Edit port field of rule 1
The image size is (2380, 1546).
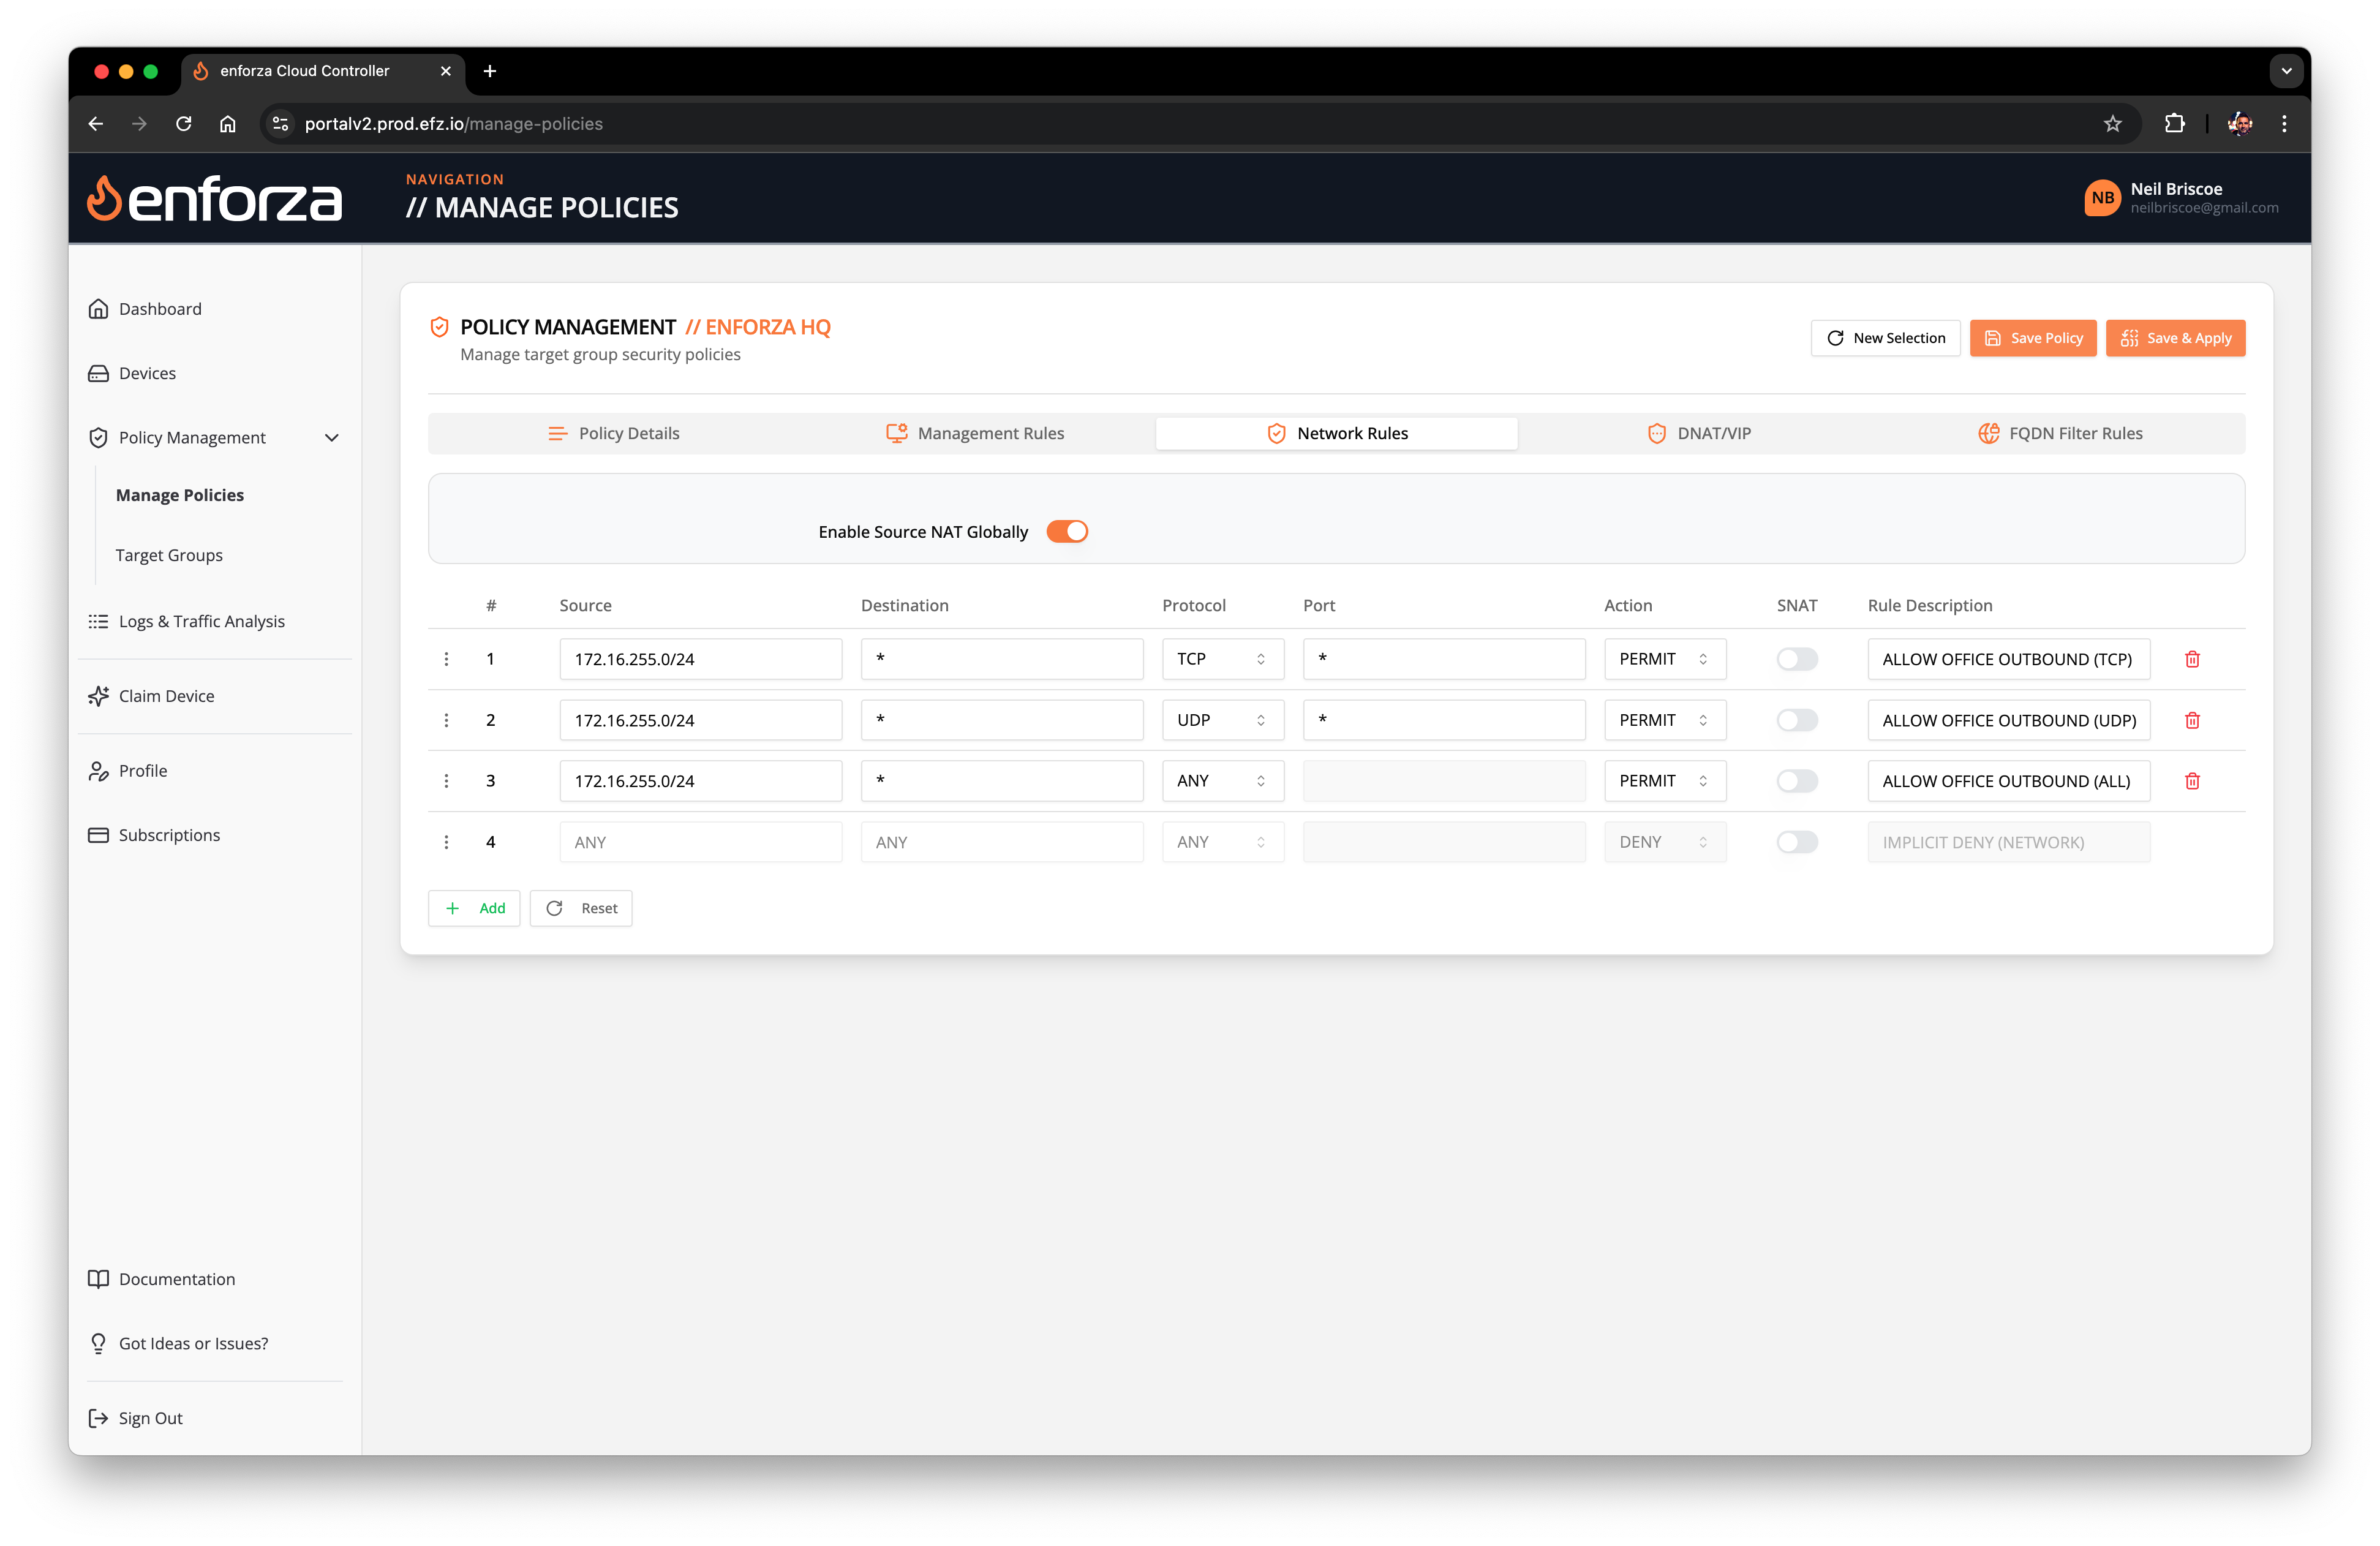coord(1444,659)
